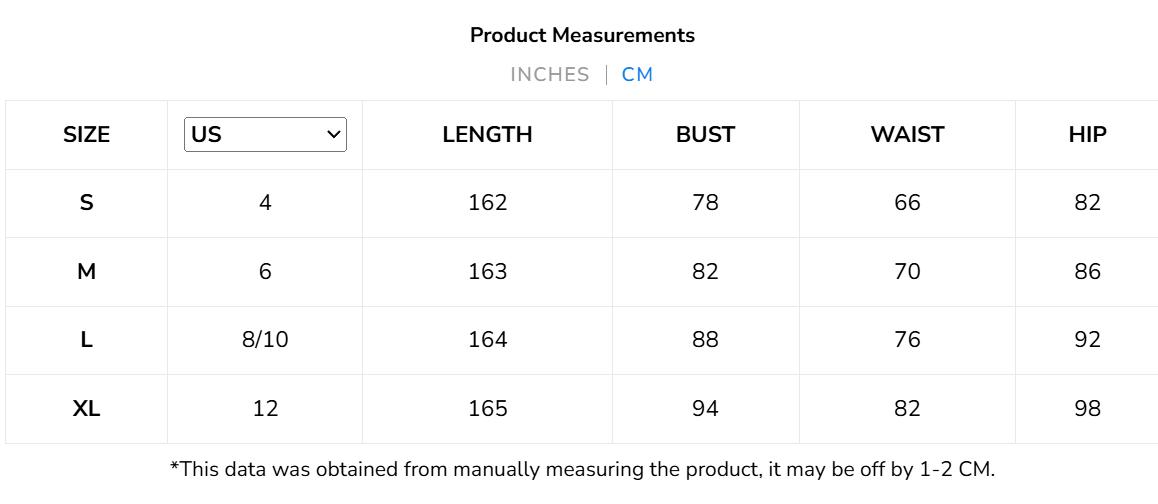Screen dimensions: 1158x504
Task: Select the M size row label
Action: 87,272
